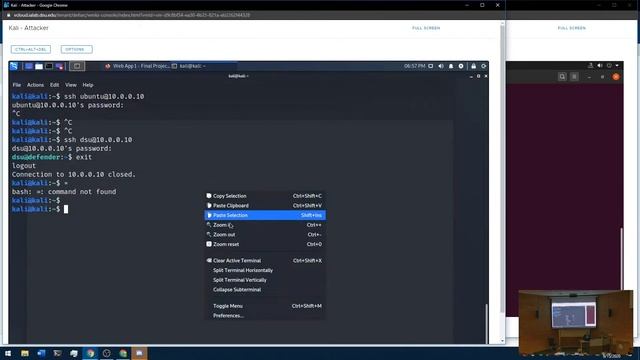This screenshot has height=360, width=640.
Task: Click the 06:57 PM clock in Kali panel
Action: 414,66
